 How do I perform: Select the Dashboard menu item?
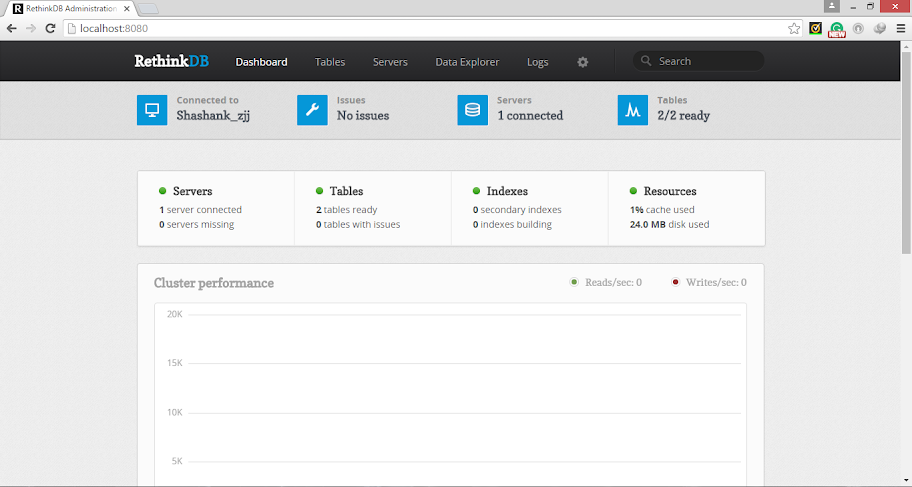(x=261, y=62)
